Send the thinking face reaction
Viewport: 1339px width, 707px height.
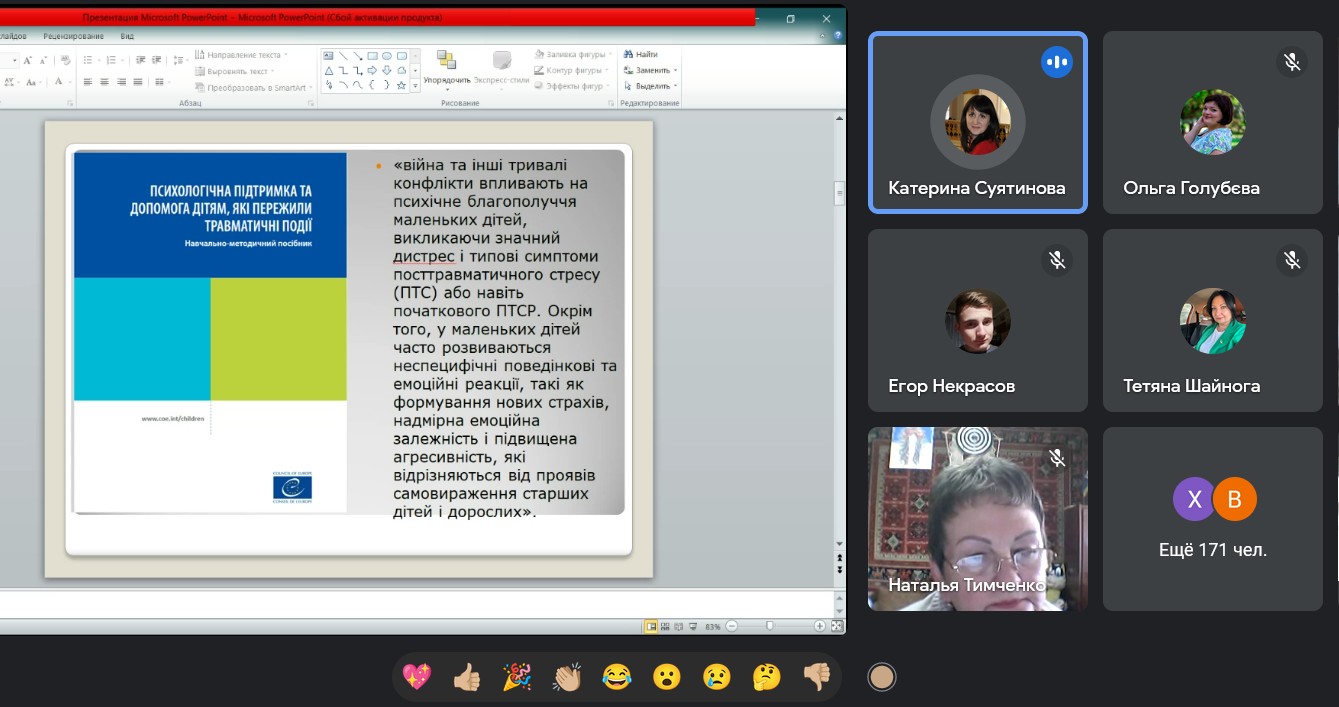[x=767, y=677]
